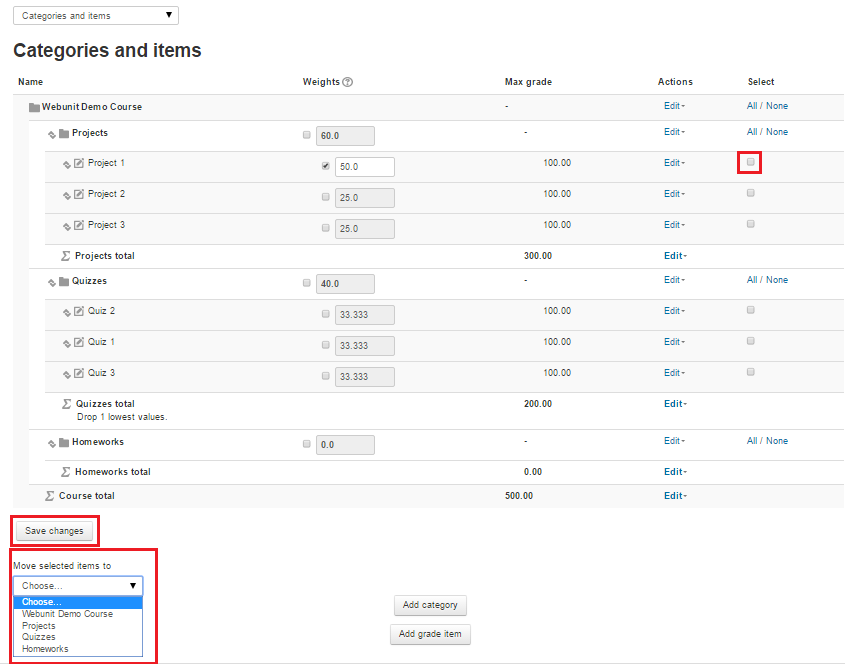
Task: Uncheck the Project 1 weight override checkbox
Action: [326, 166]
